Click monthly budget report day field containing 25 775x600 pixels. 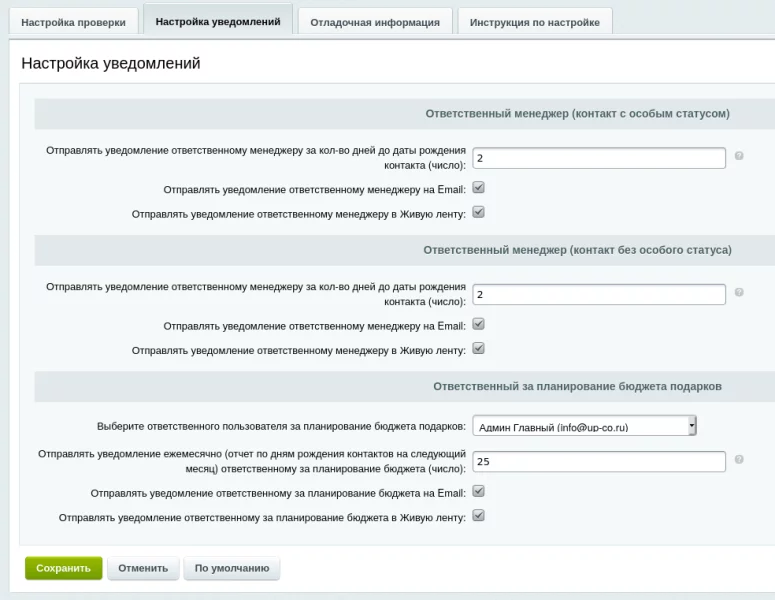[598, 462]
